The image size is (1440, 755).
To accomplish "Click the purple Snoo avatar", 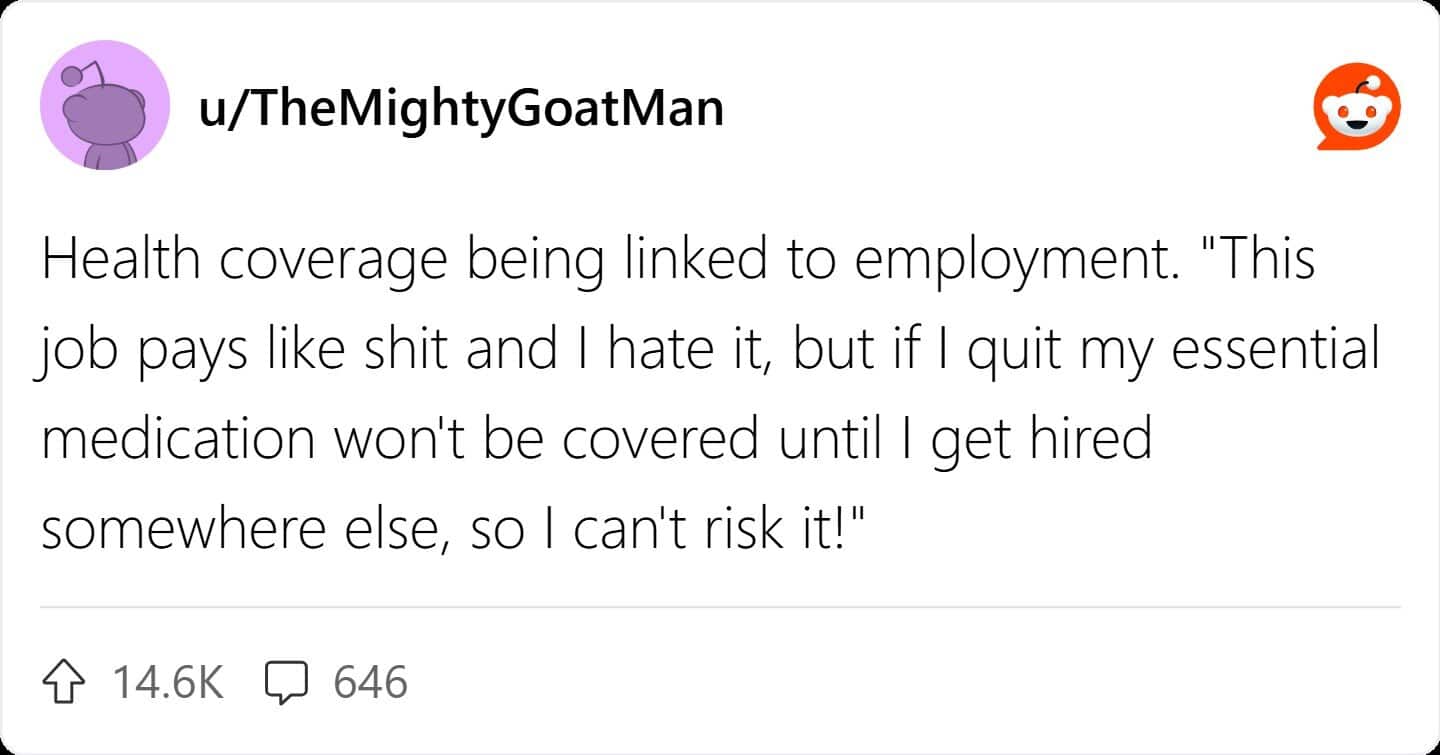I will click(x=104, y=106).
